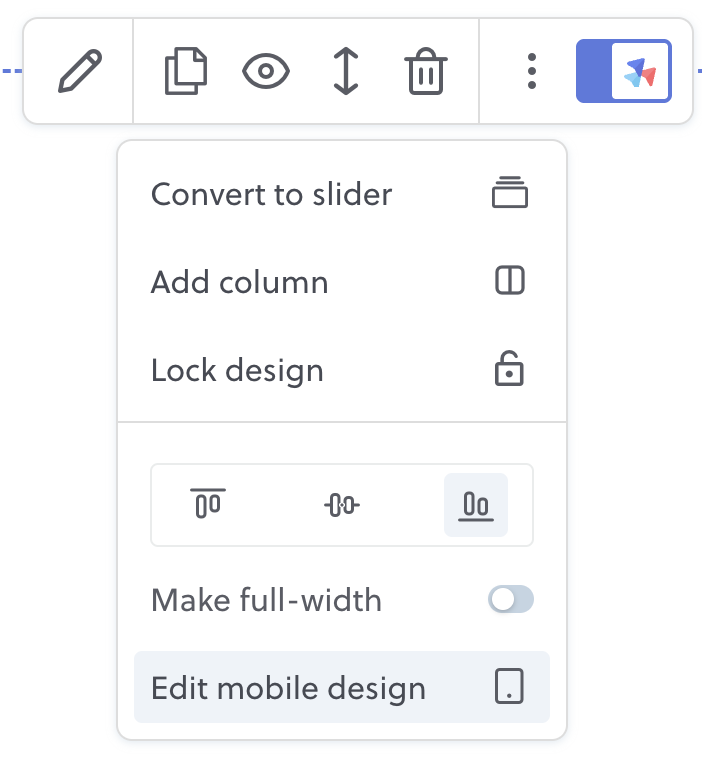Enable the Make full-width switch

tap(511, 599)
